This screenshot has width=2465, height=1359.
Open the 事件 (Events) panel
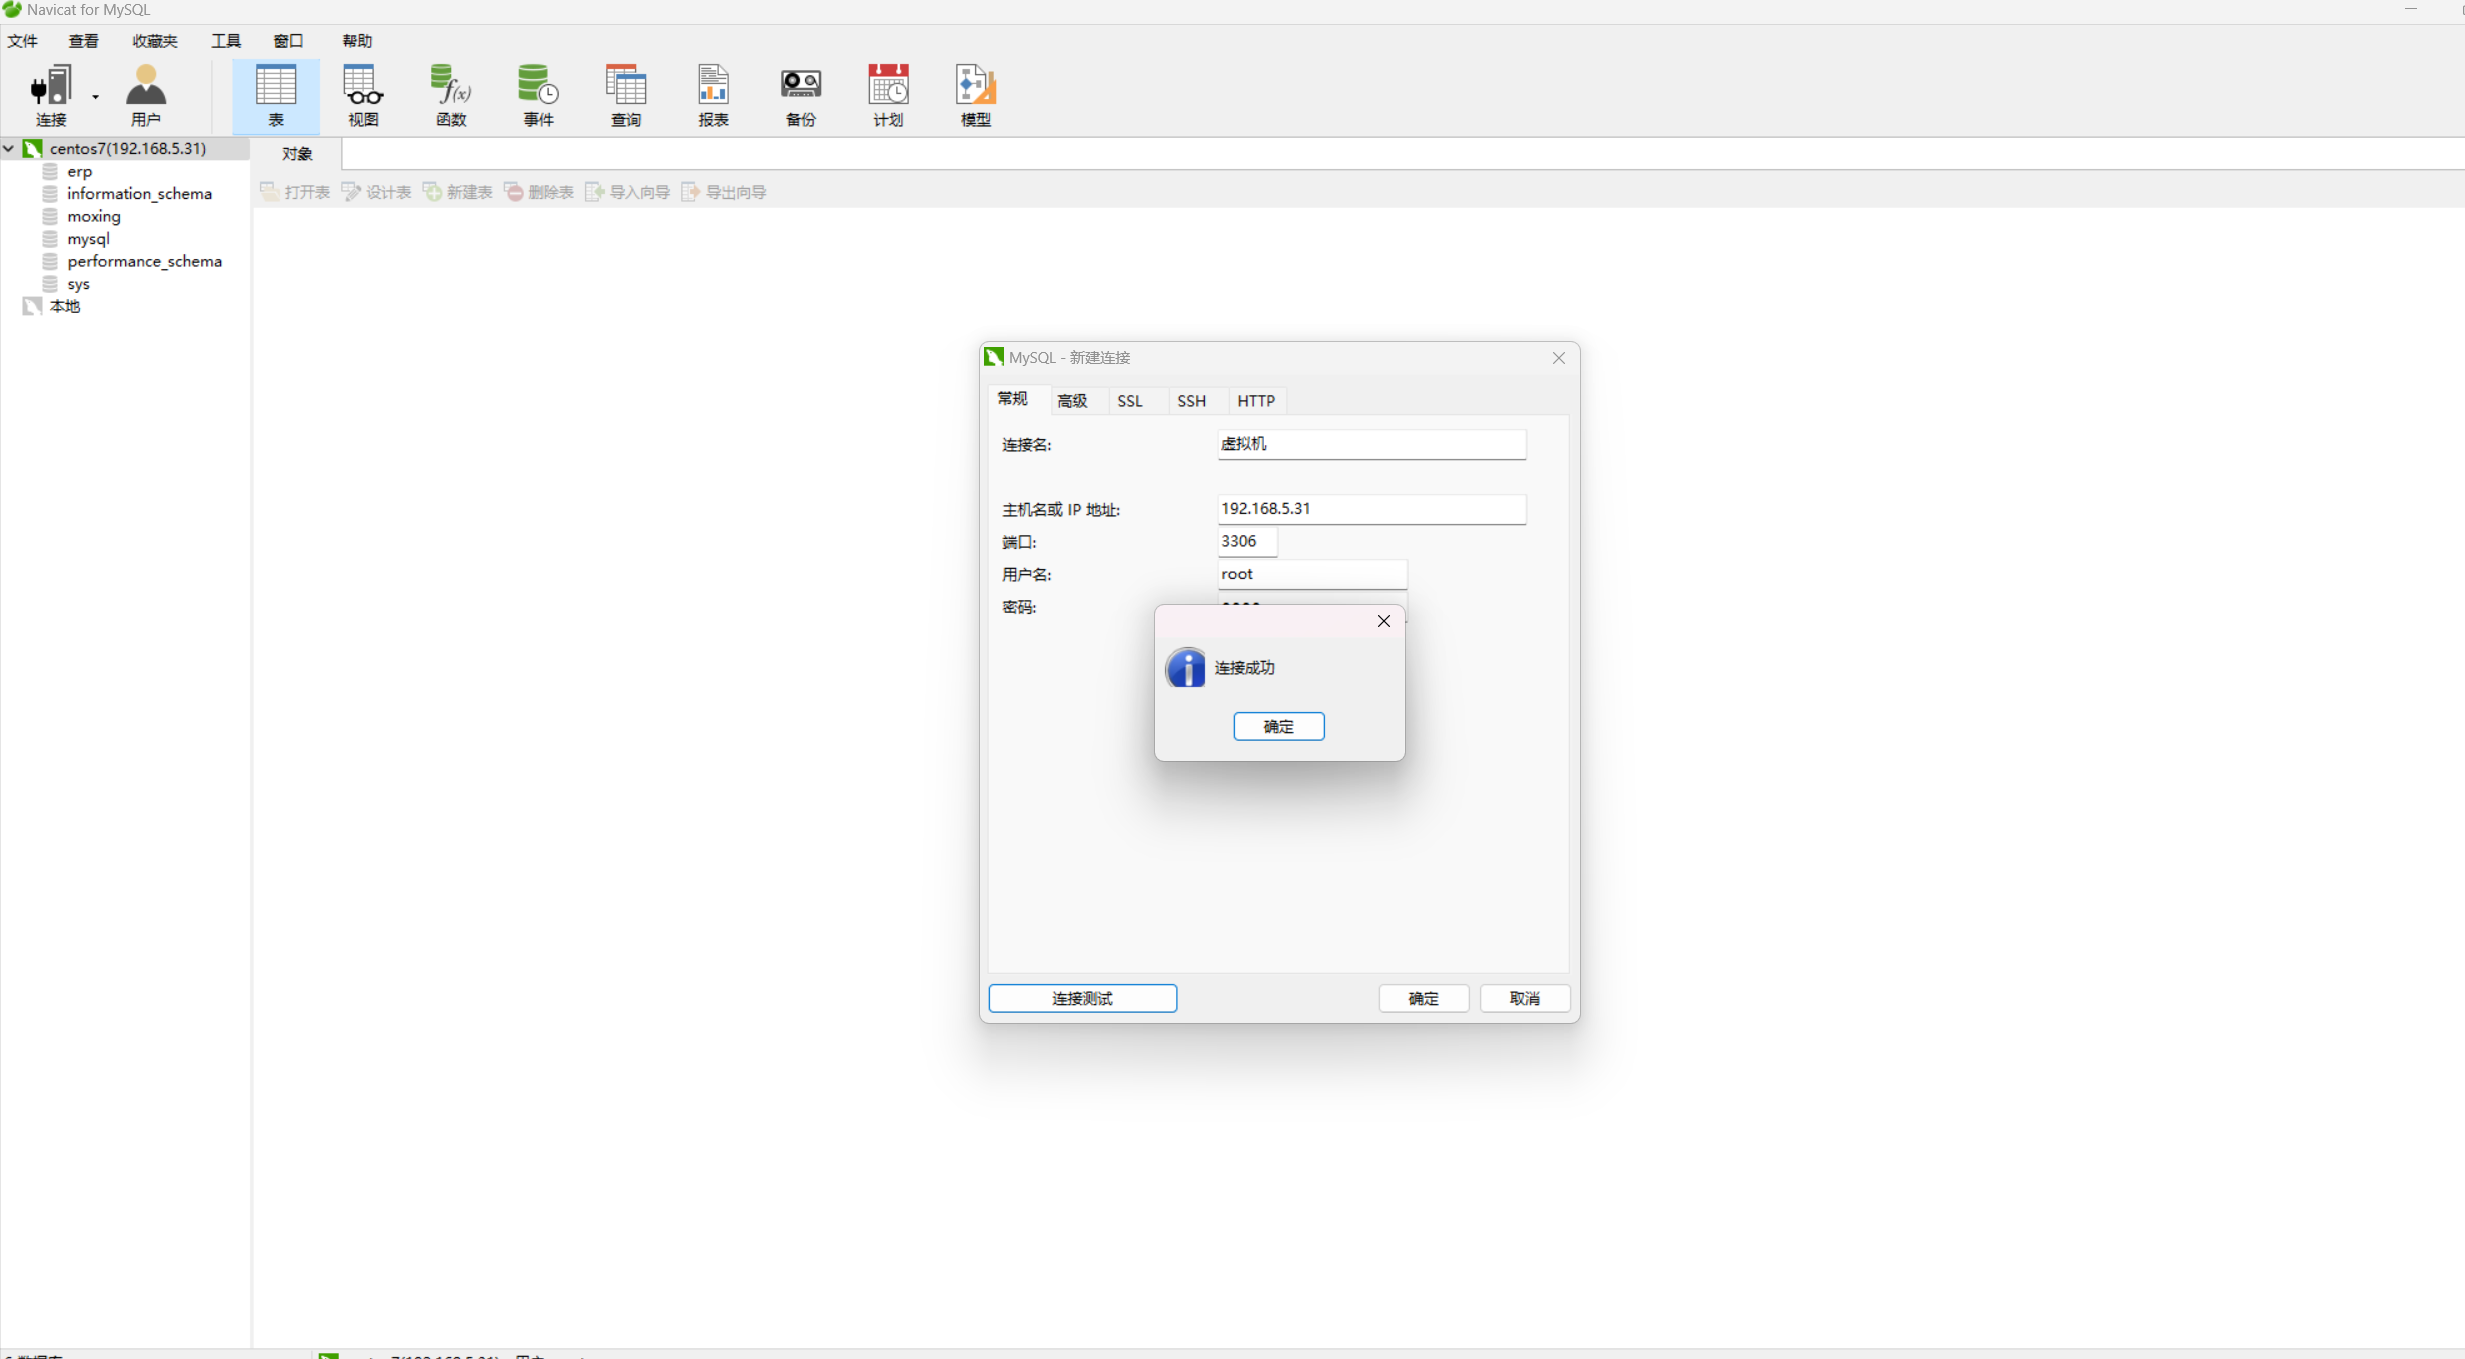pos(538,95)
